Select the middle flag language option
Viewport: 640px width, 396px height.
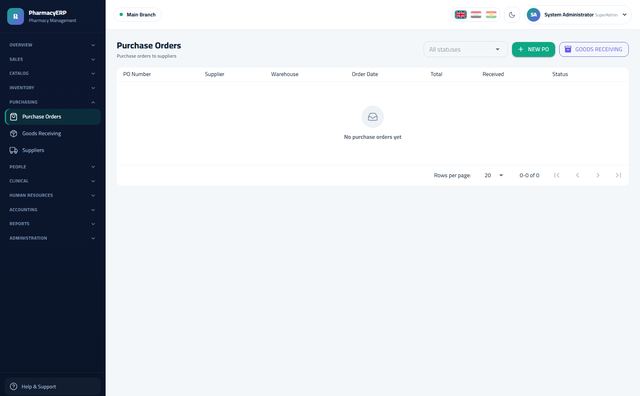tap(476, 15)
